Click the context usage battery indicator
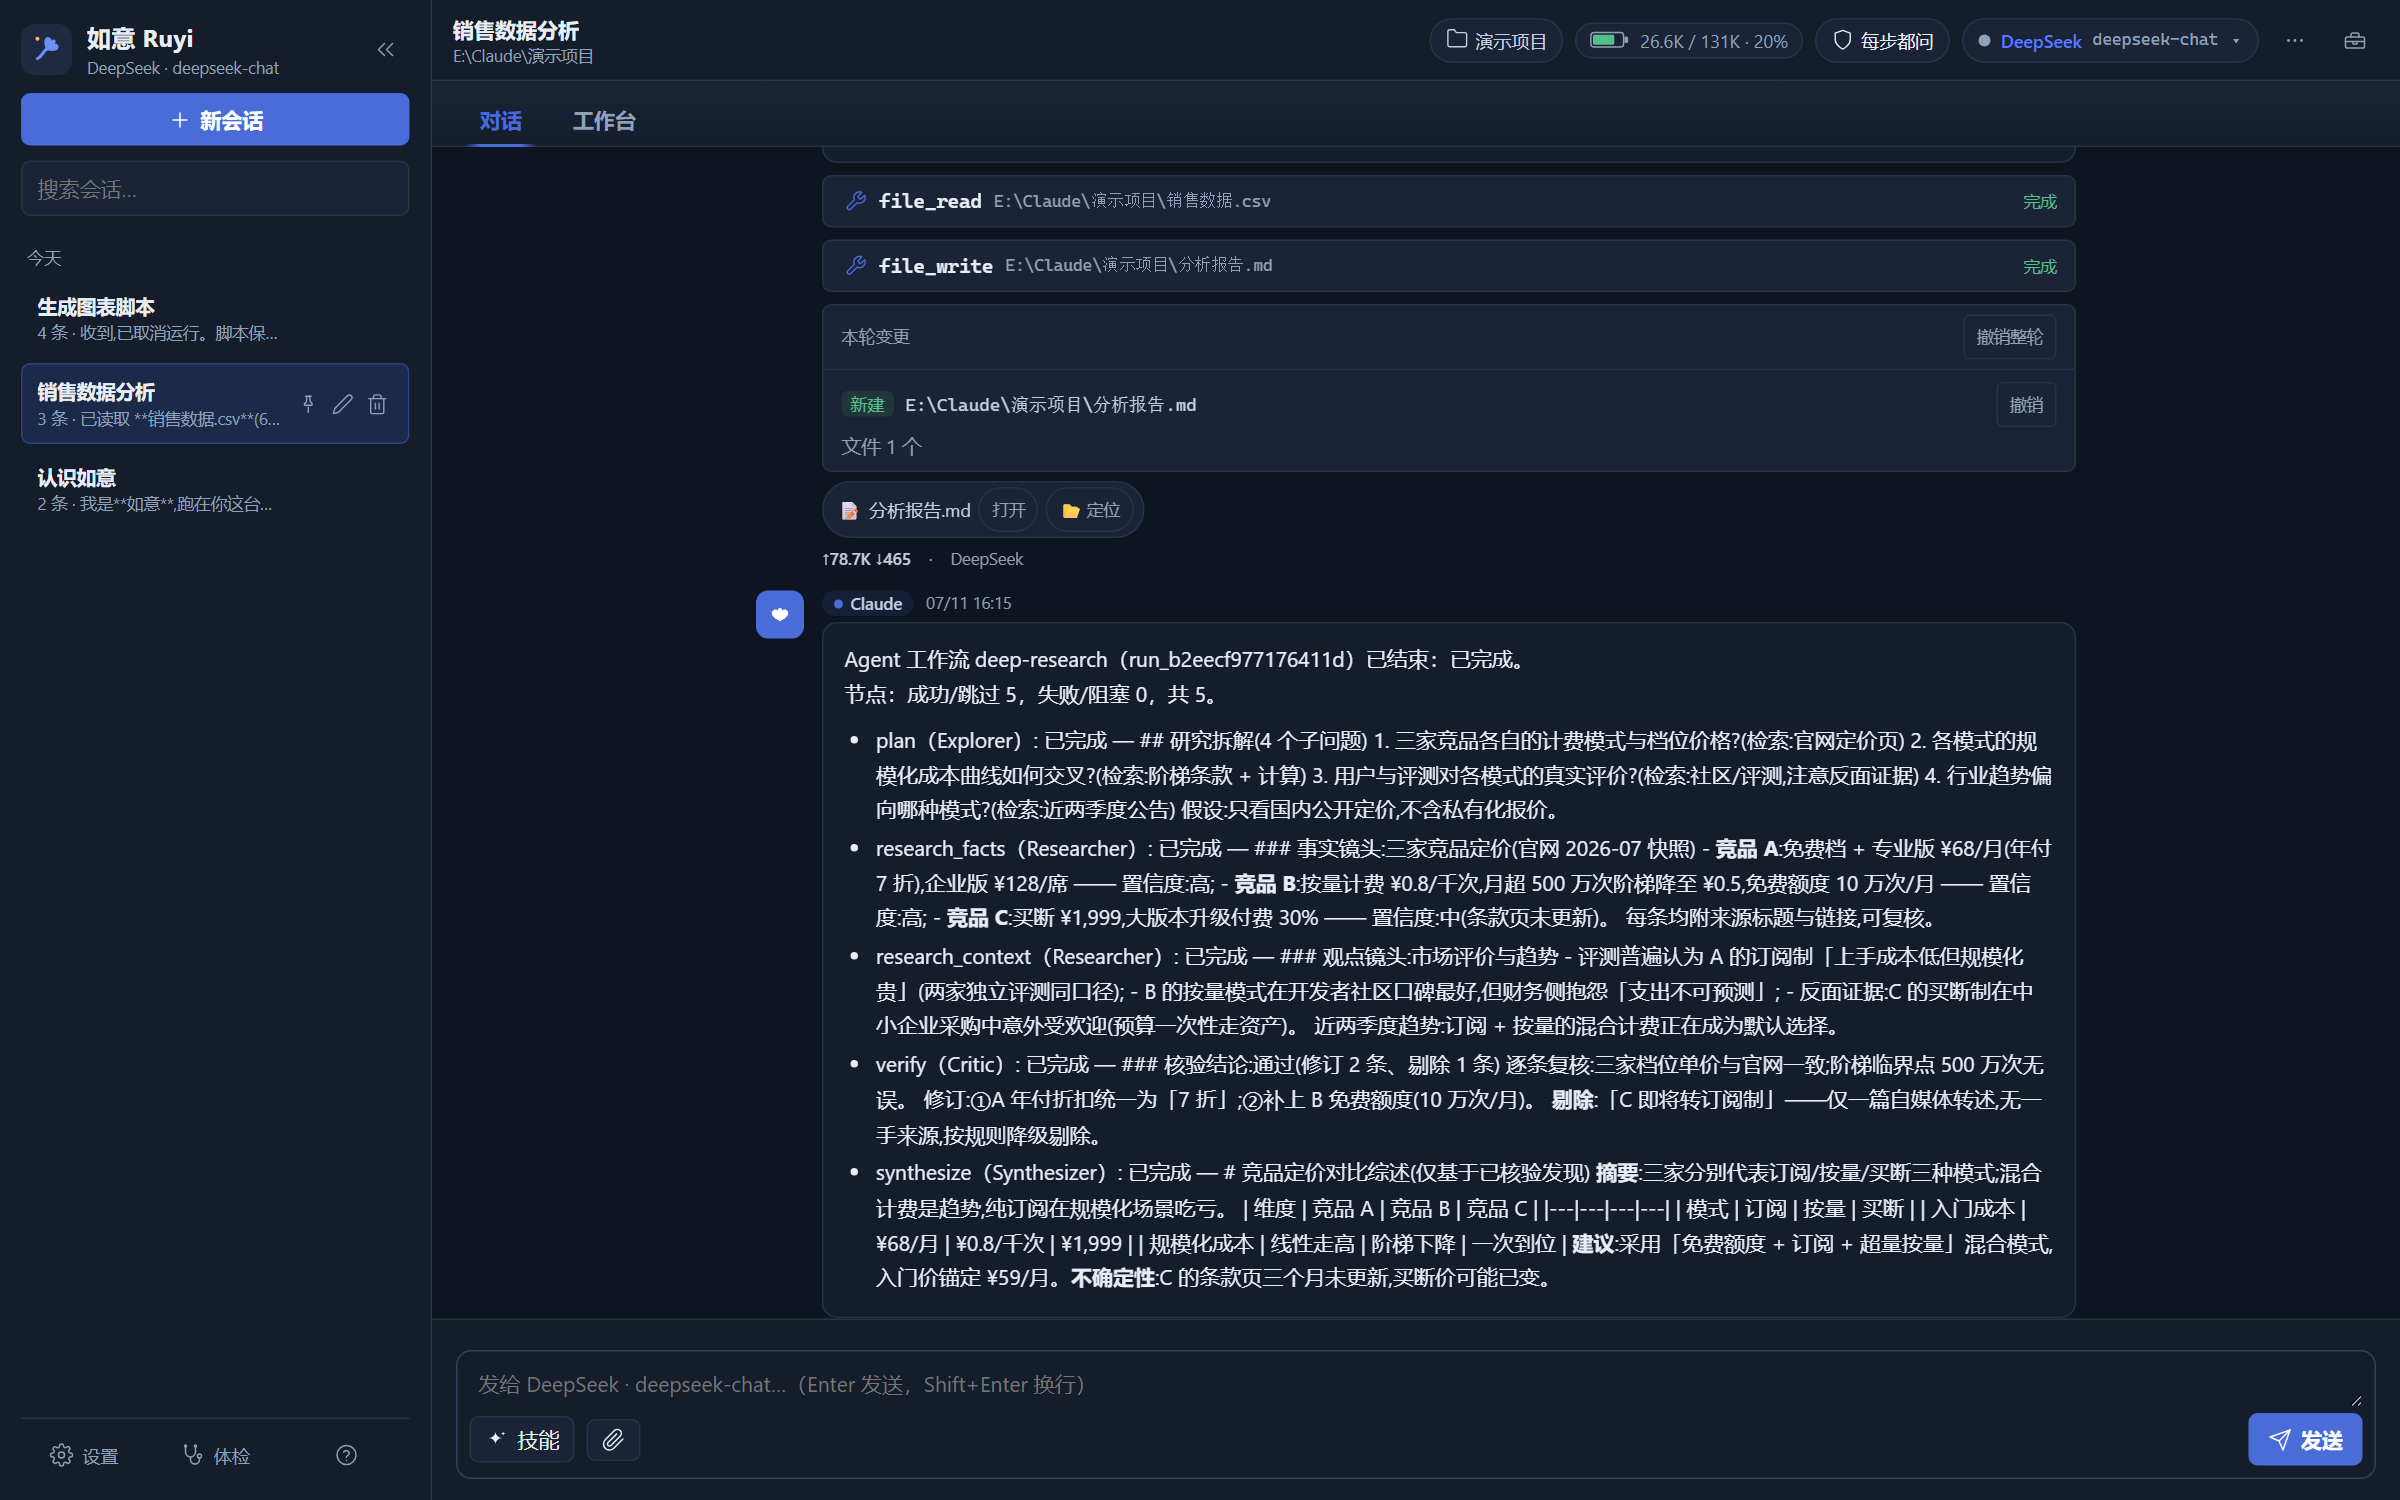 [1689, 41]
